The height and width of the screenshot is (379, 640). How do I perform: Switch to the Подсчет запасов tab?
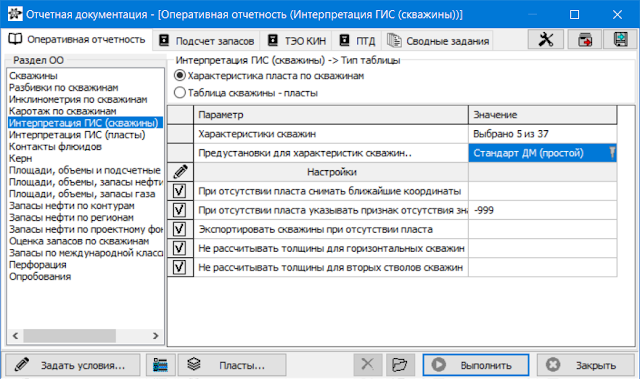pos(206,41)
